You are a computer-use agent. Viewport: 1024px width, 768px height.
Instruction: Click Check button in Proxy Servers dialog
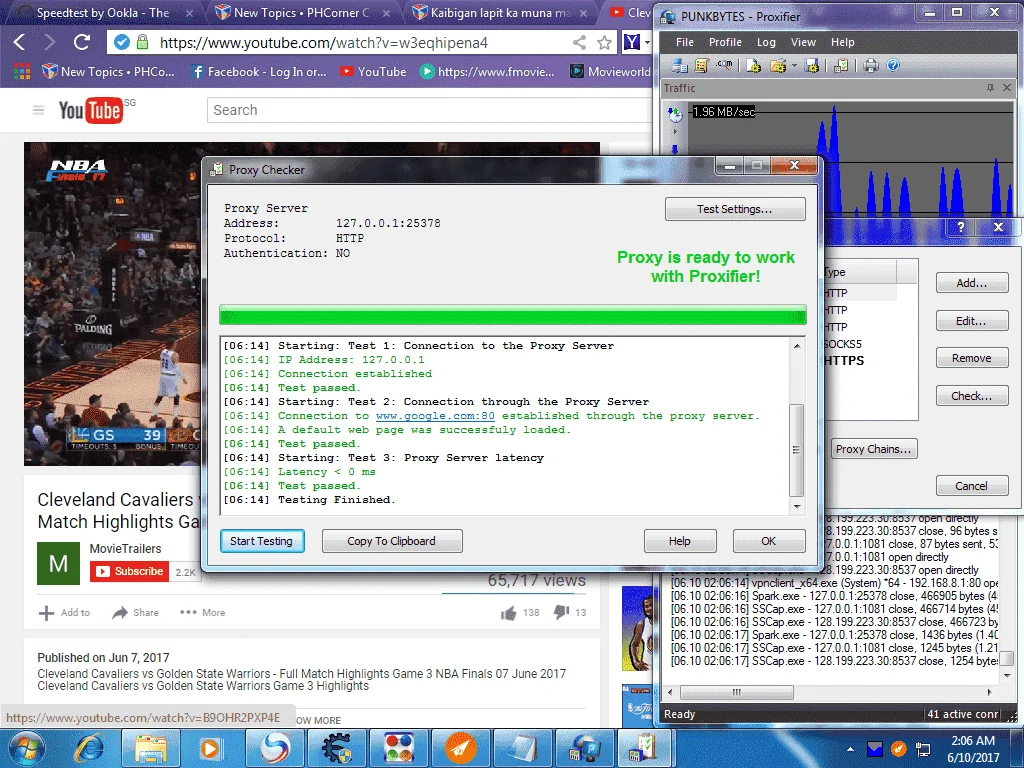point(972,396)
